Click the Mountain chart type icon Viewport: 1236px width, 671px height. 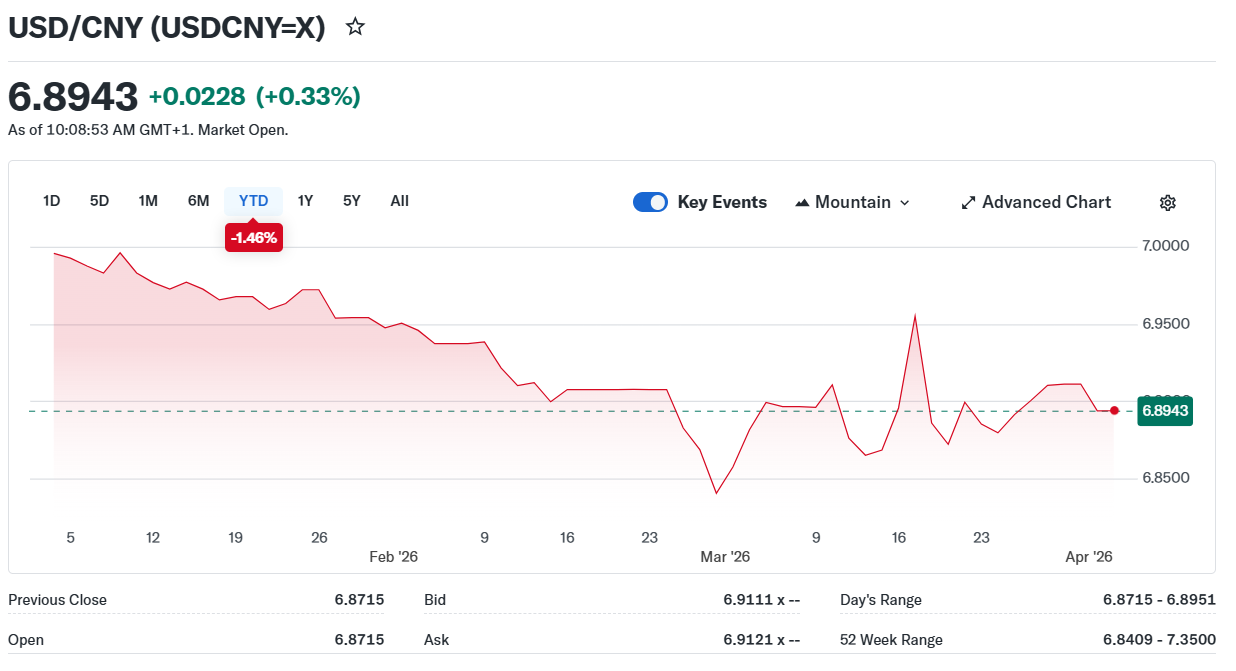(802, 203)
